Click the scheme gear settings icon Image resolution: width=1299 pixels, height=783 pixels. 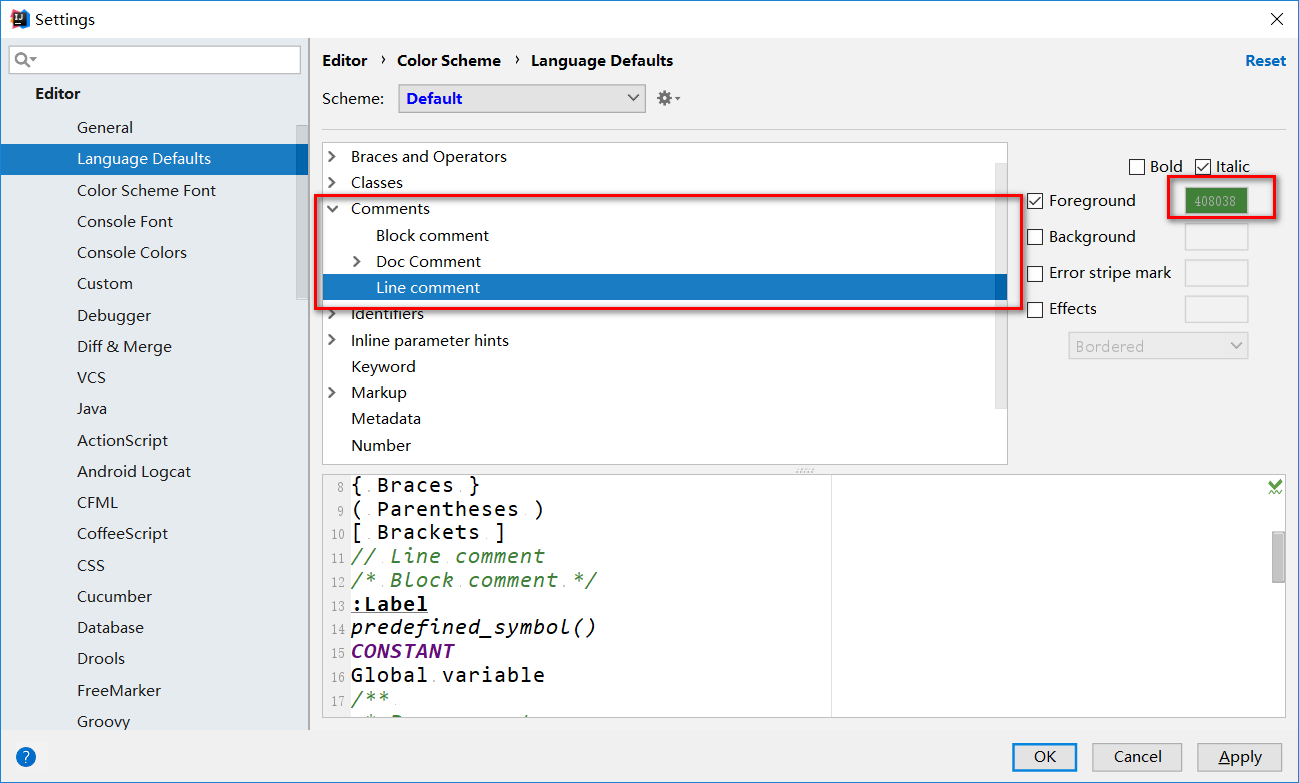(x=666, y=98)
